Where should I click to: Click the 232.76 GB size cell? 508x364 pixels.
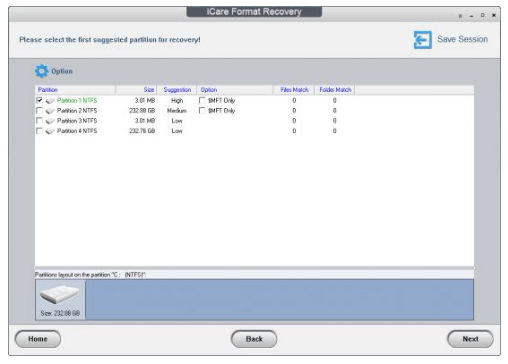pyautogui.click(x=142, y=131)
